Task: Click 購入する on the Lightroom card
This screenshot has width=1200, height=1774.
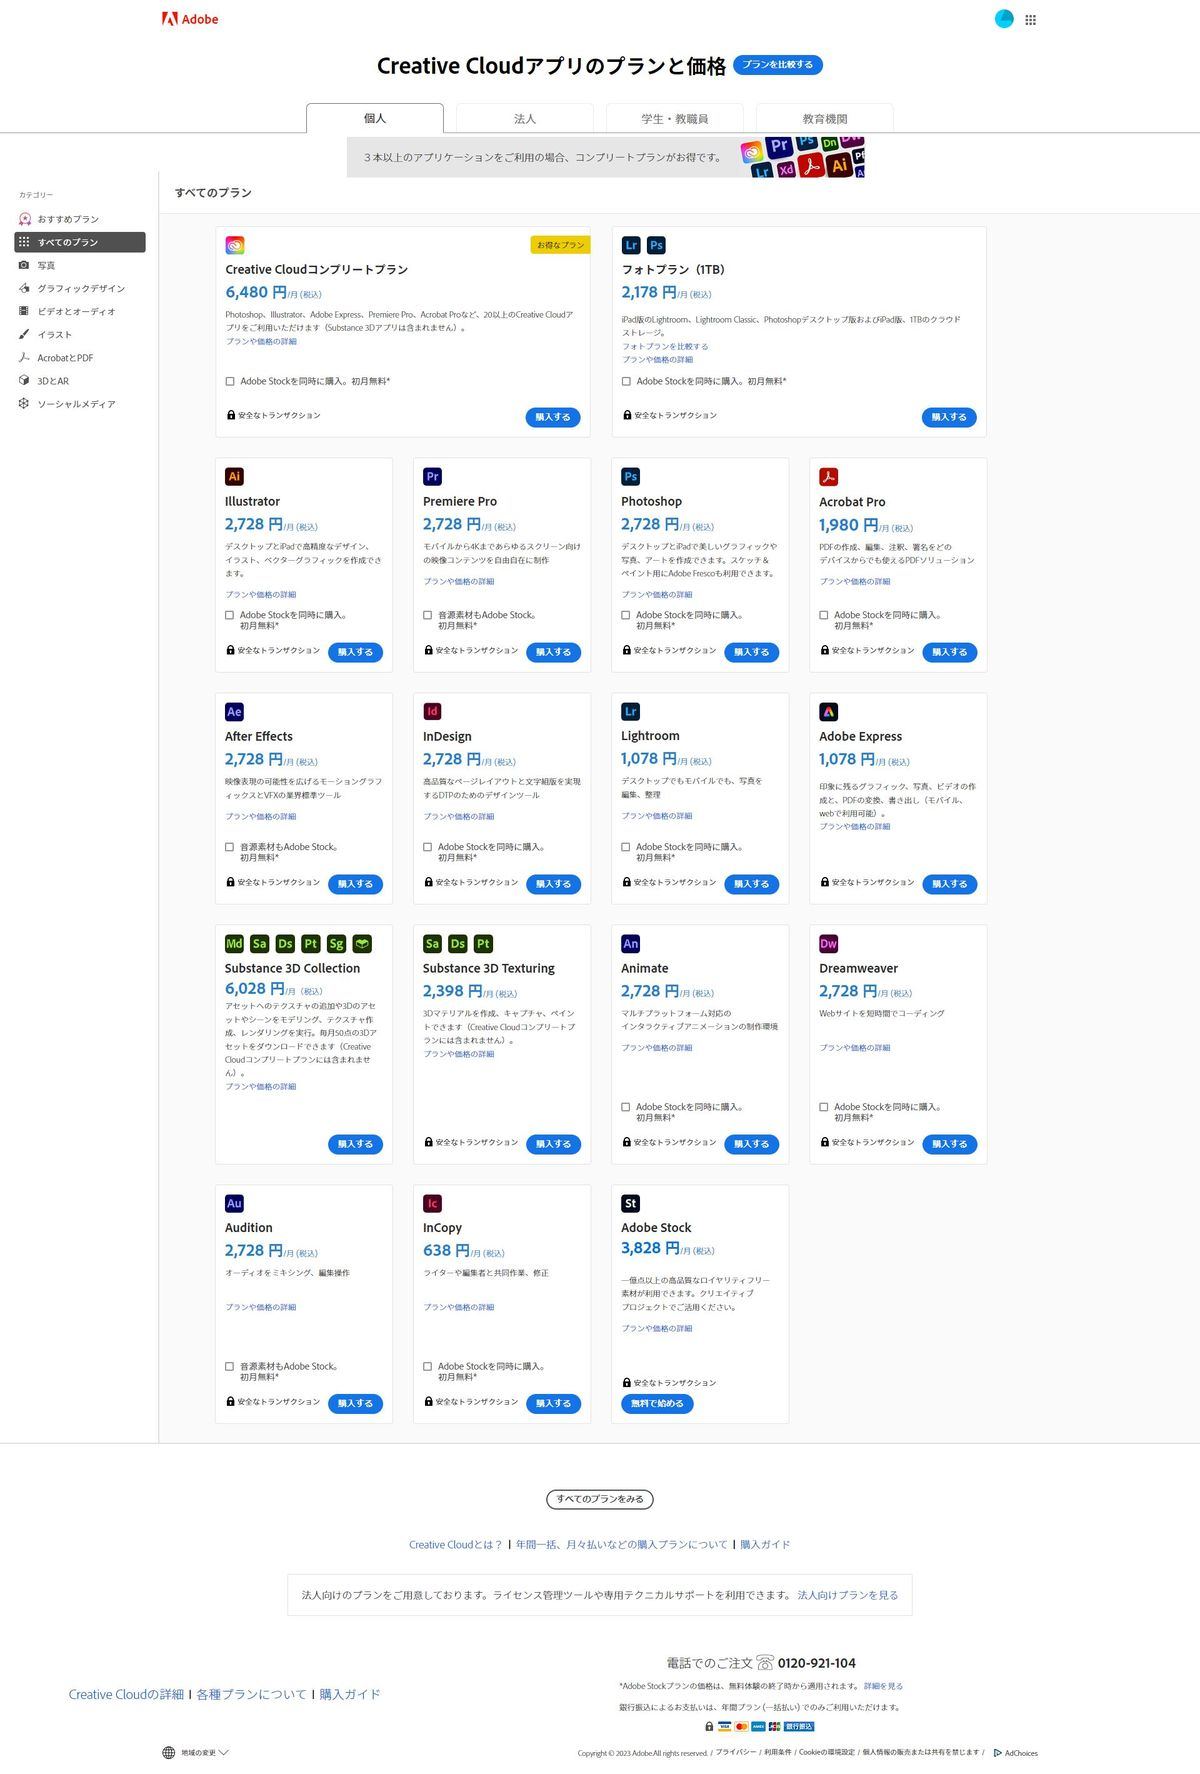Action: point(751,884)
